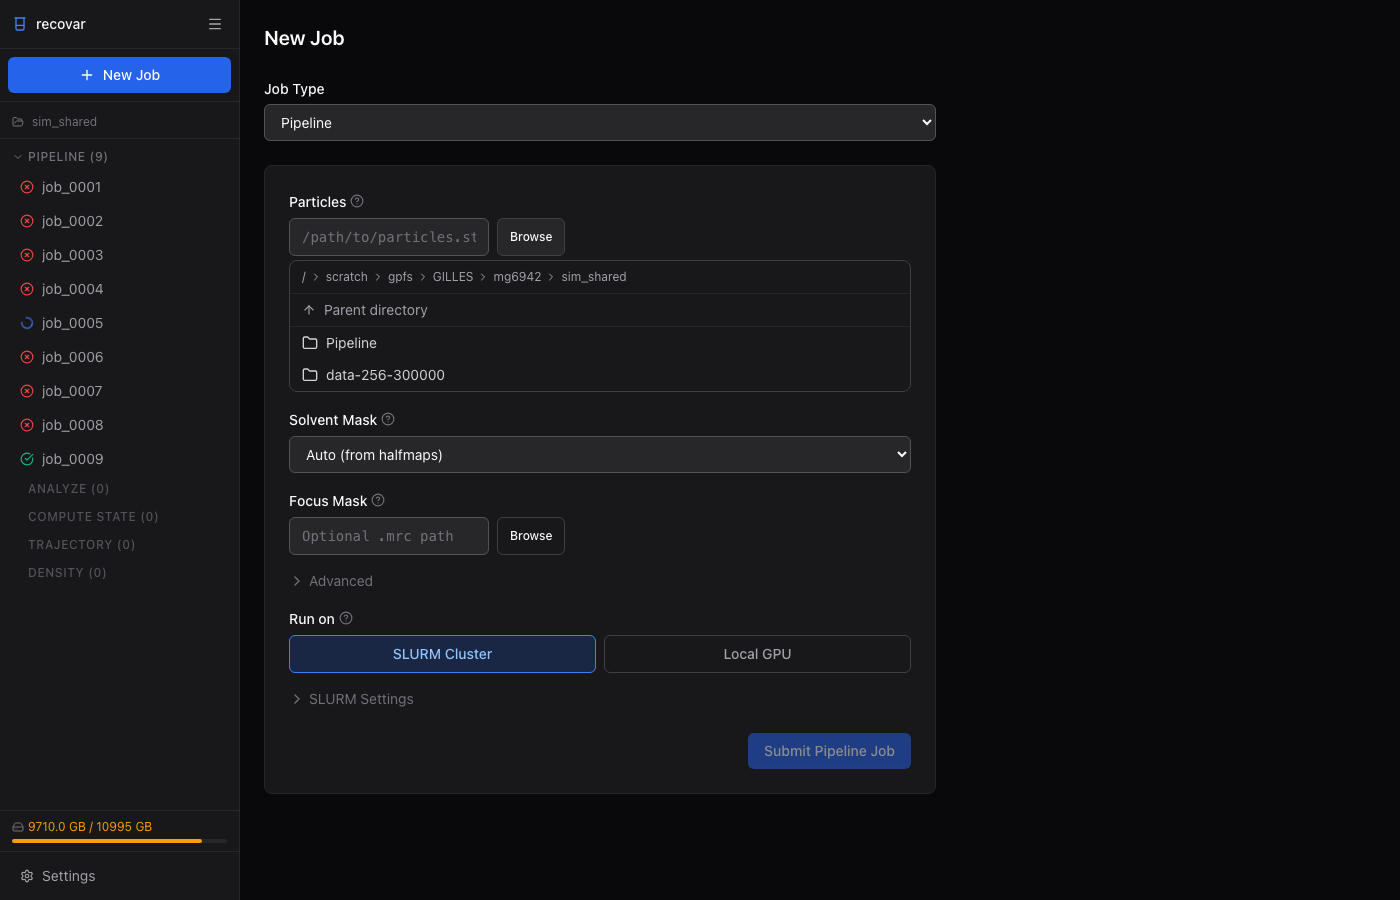The image size is (1400, 900).
Task: Click the failed status icon for job_0003
Action: click(x=27, y=255)
